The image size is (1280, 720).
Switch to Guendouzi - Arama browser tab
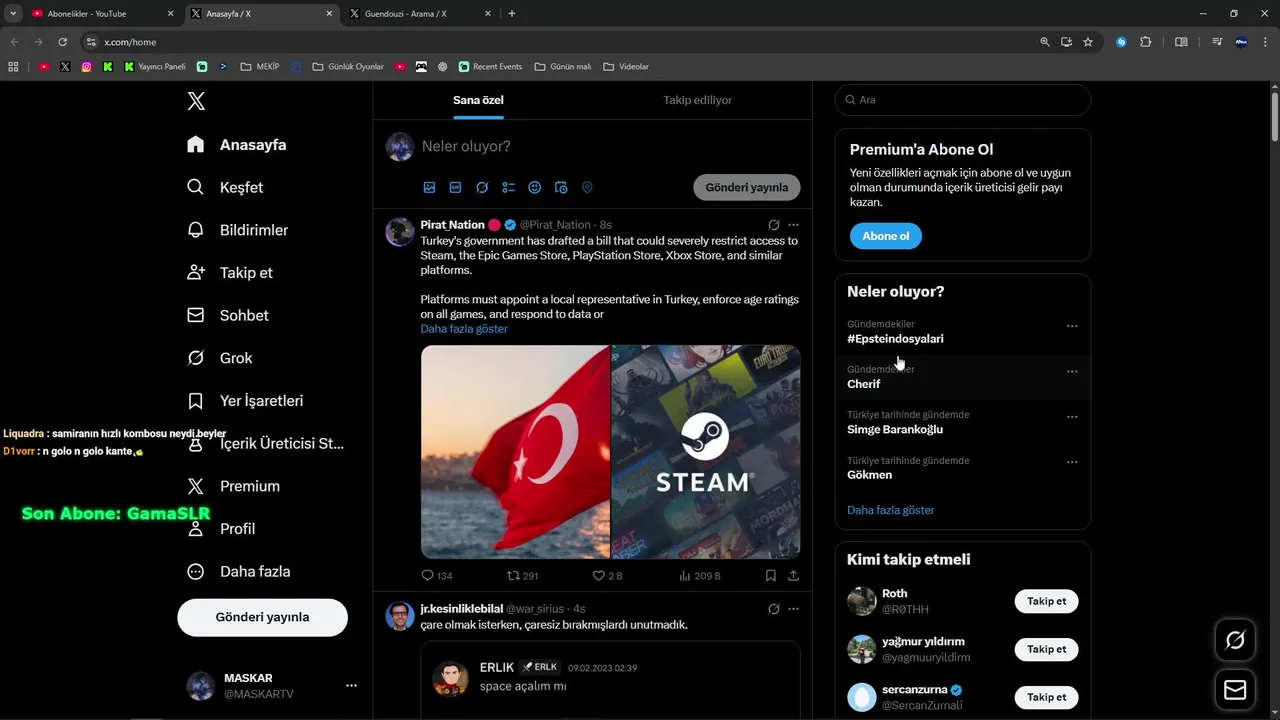coord(419,14)
